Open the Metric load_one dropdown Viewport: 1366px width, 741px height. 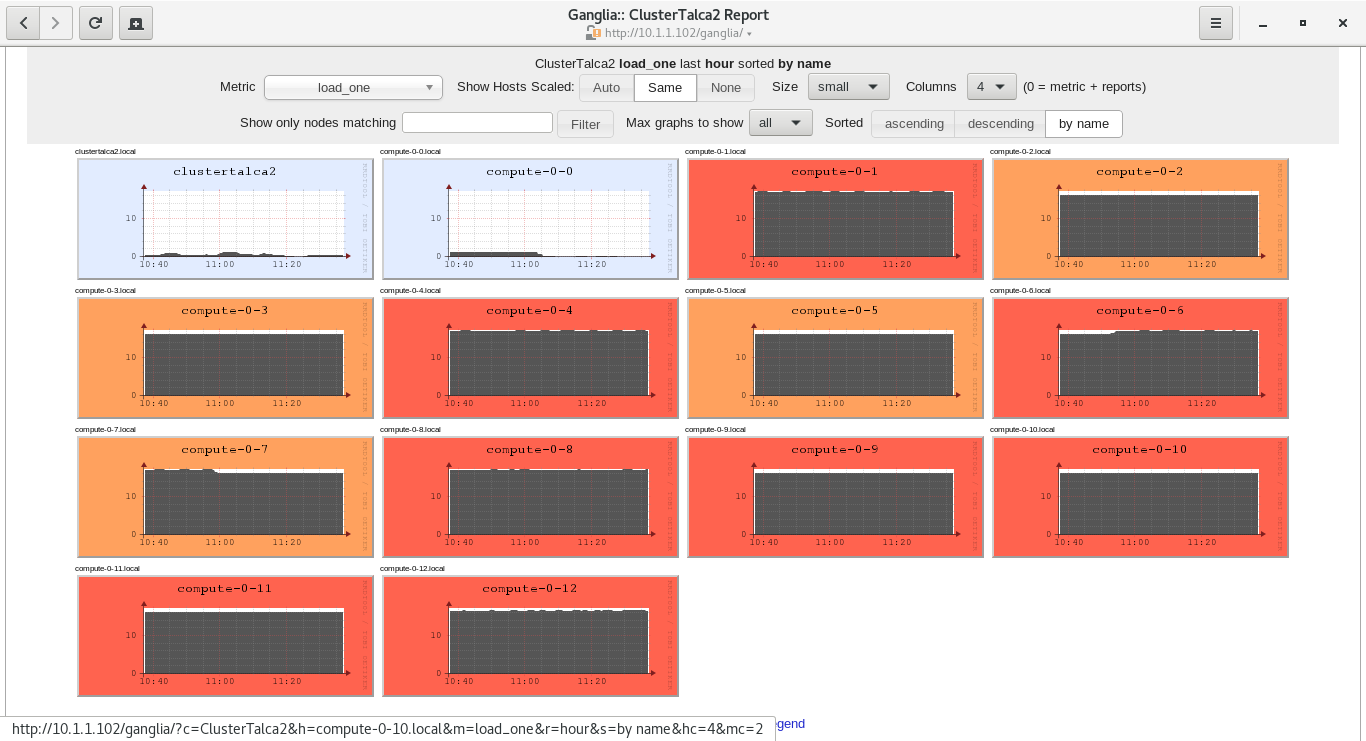click(353, 88)
